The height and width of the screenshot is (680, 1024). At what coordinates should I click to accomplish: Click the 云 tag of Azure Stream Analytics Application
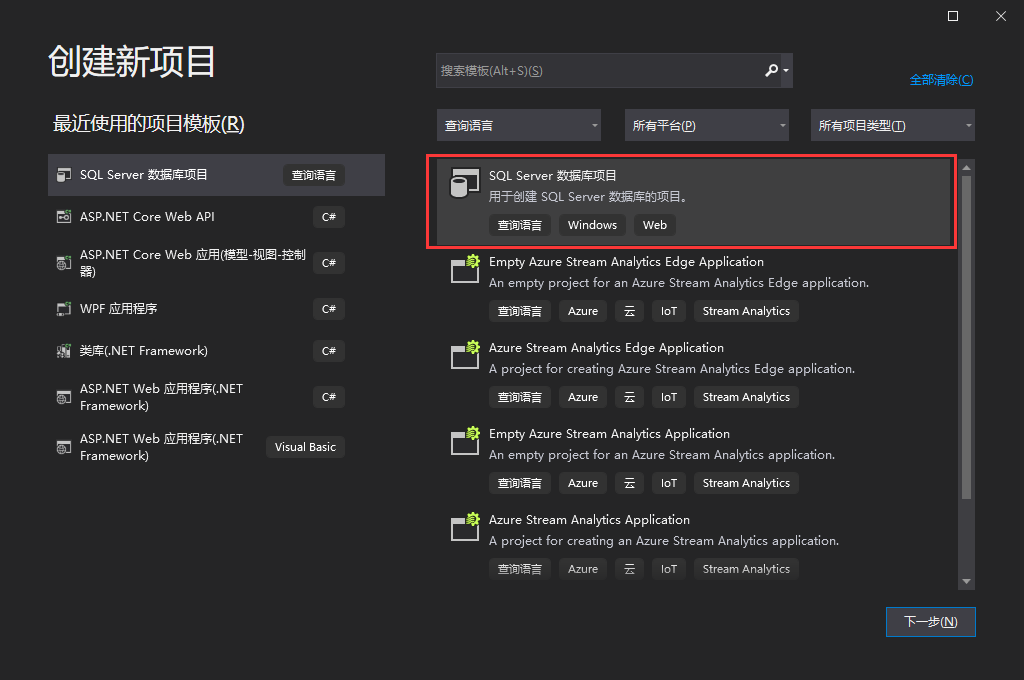[630, 570]
